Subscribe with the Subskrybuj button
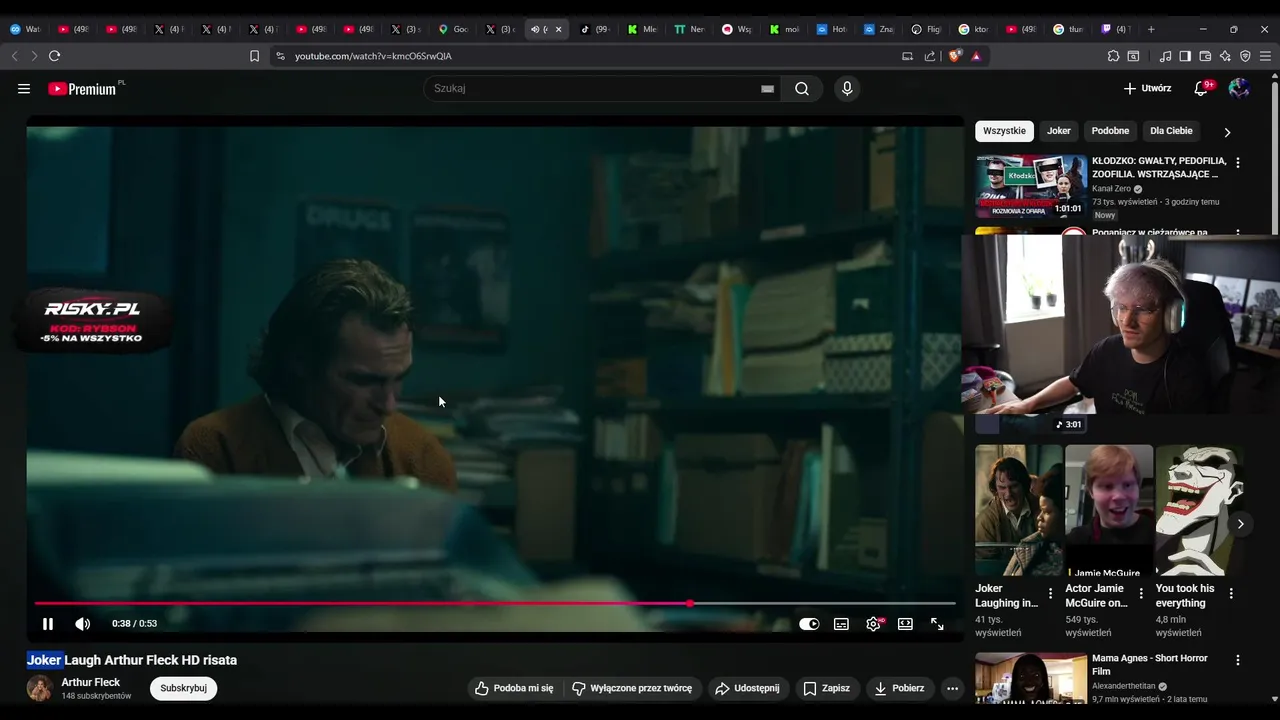This screenshot has width=1280, height=720. [183, 688]
